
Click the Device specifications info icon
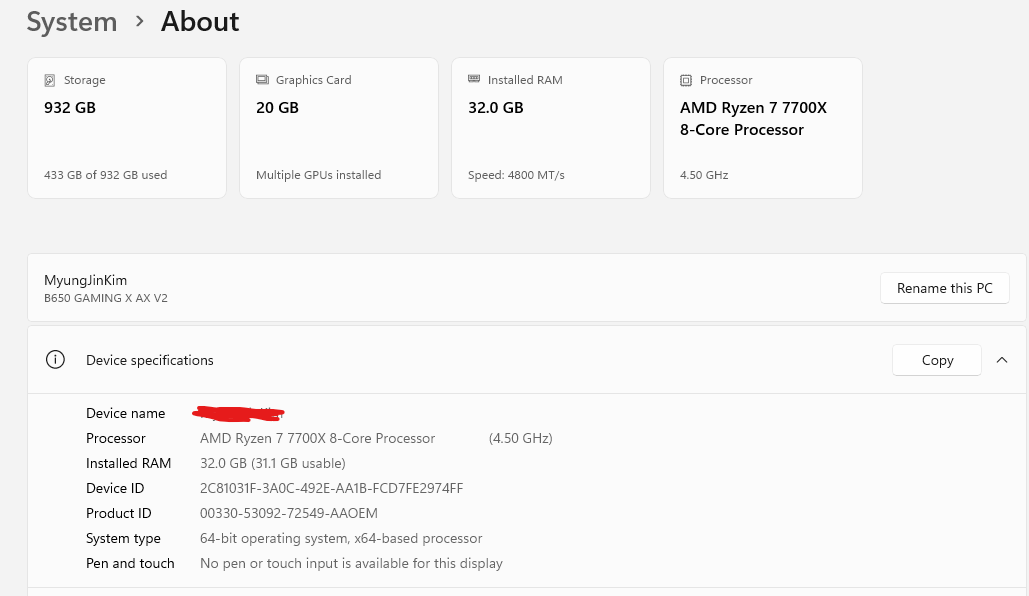click(x=56, y=360)
